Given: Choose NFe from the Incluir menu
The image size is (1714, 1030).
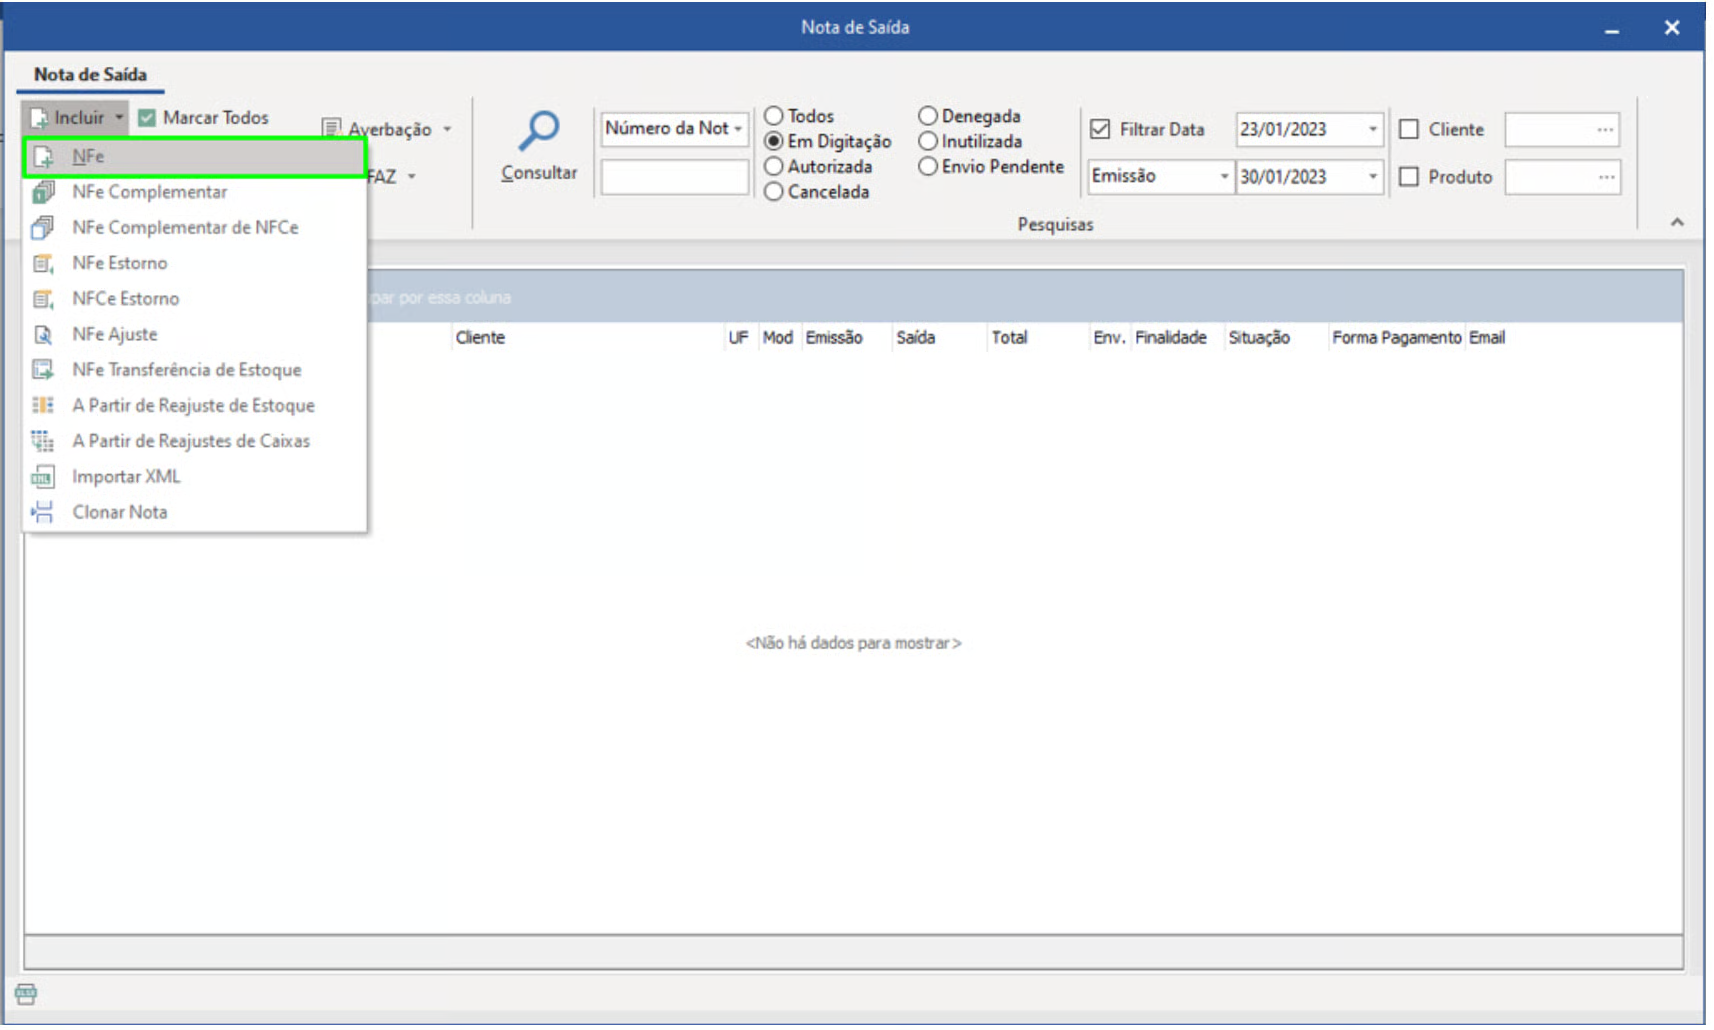Looking at the screenshot, I should point(88,157).
